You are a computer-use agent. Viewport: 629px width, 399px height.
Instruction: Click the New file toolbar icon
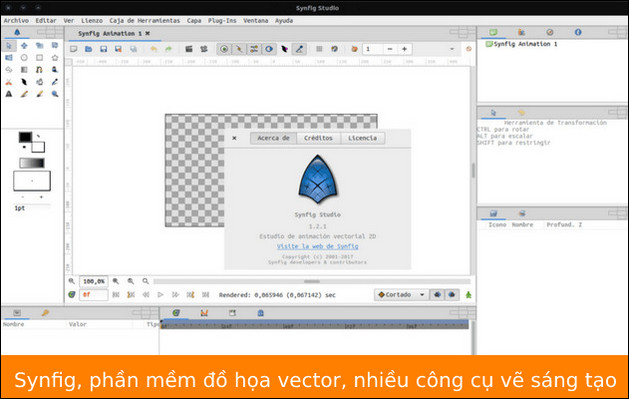tap(74, 49)
